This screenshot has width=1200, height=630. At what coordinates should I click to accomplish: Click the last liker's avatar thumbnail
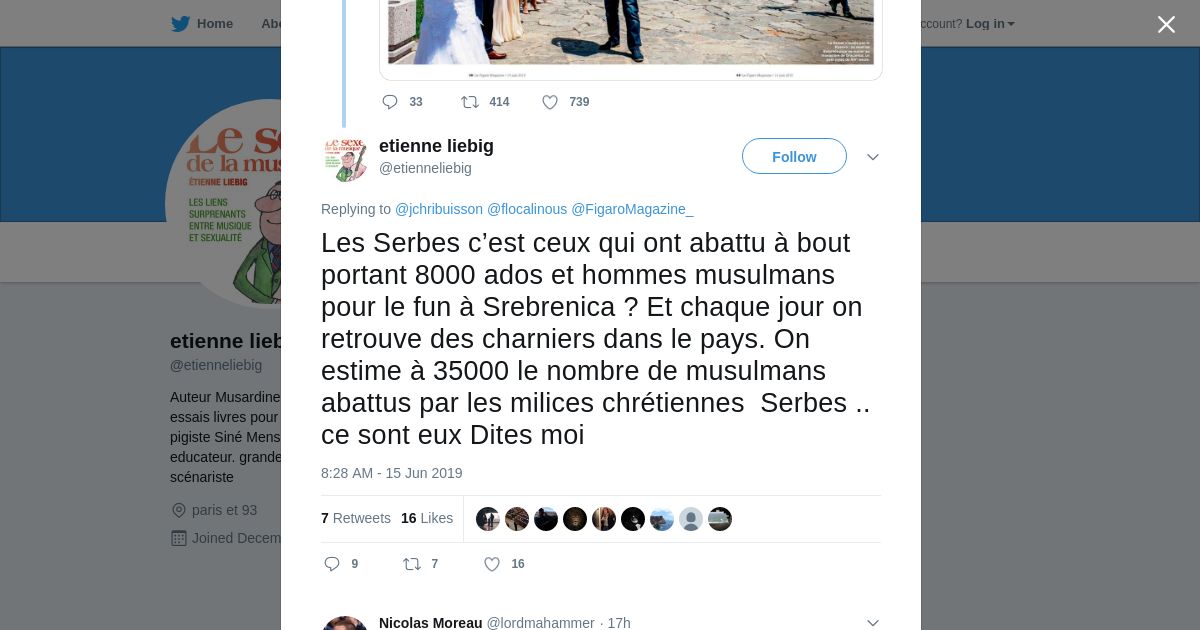(720, 519)
